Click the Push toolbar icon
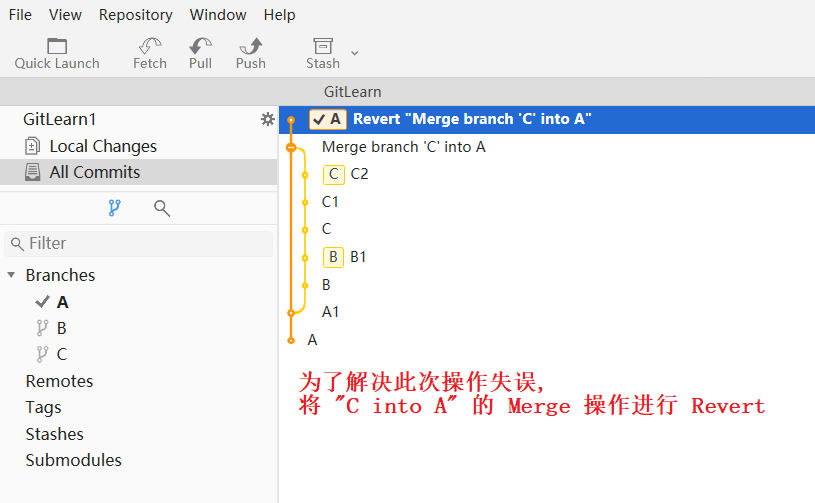The height and width of the screenshot is (503, 815). click(x=250, y=46)
